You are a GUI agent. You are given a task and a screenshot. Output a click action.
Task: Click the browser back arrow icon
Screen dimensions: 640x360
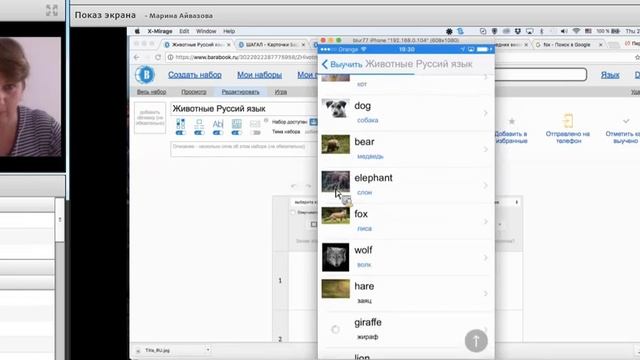coord(137,57)
